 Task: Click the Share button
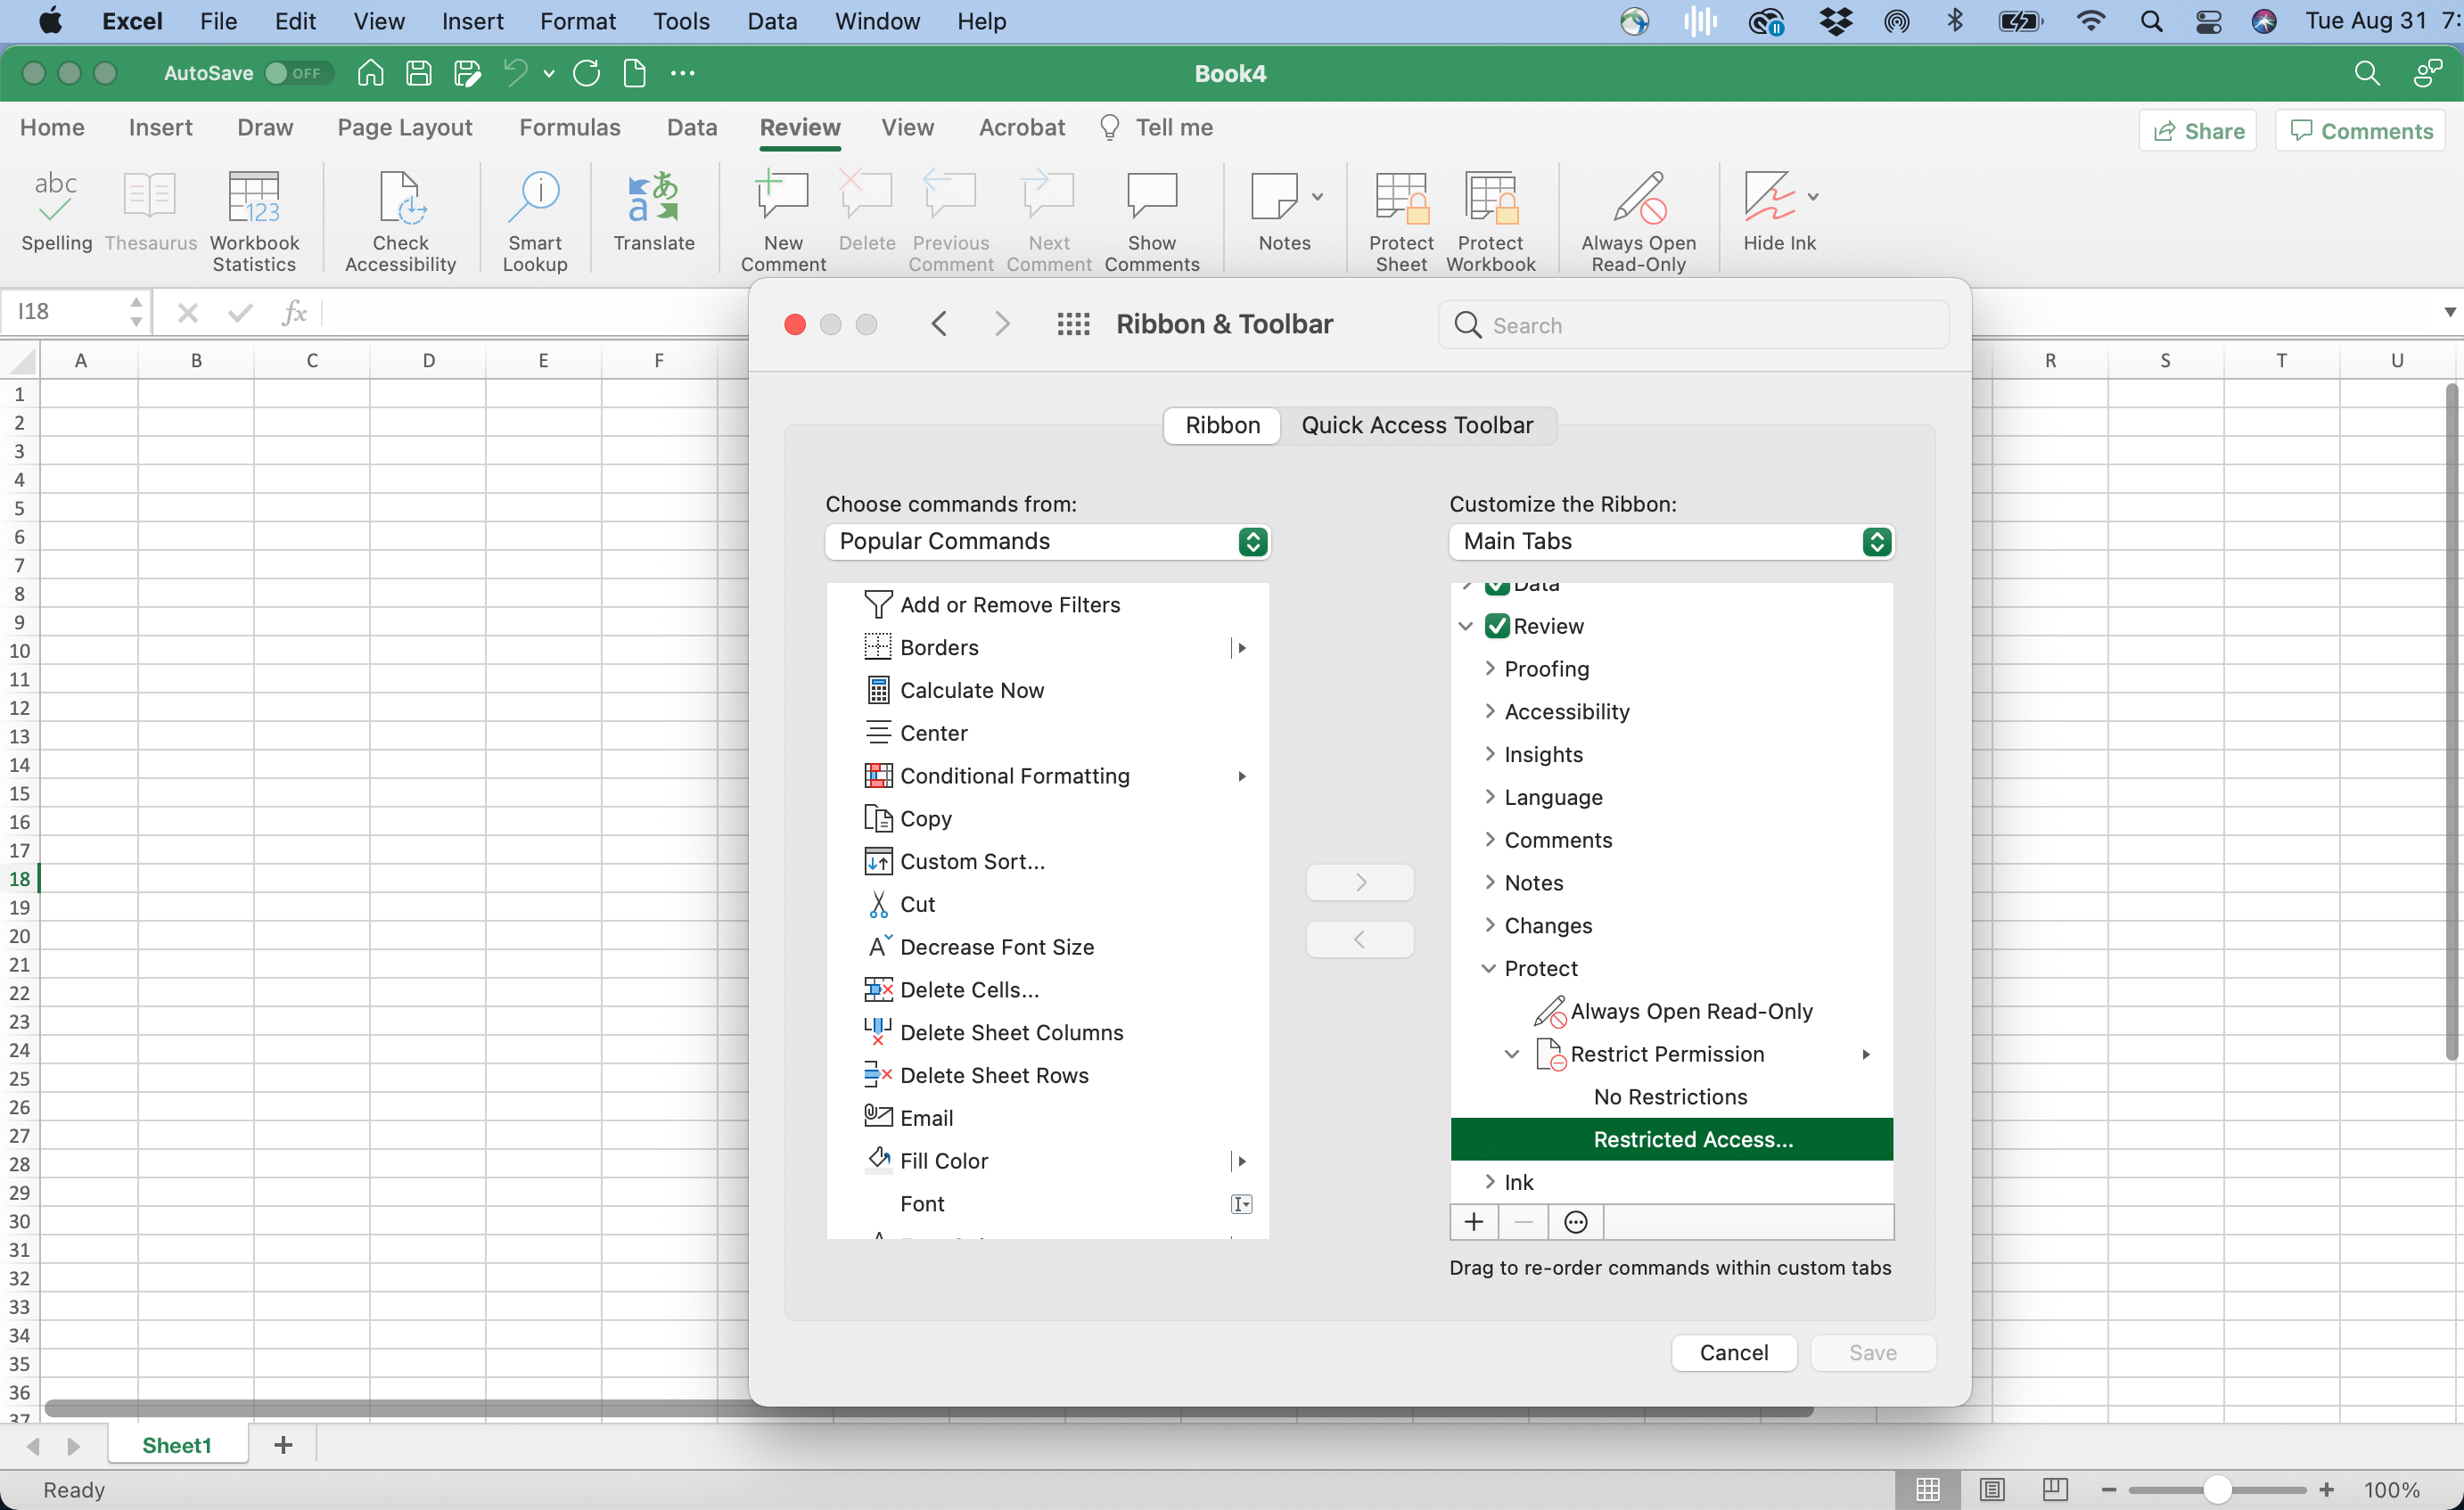click(2198, 131)
